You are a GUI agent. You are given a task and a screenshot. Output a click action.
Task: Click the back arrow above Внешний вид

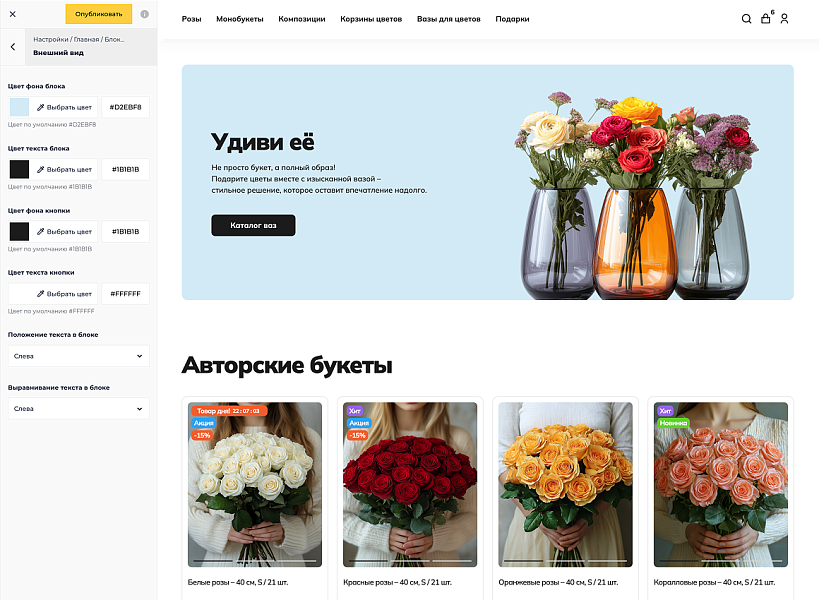(12, 46)
